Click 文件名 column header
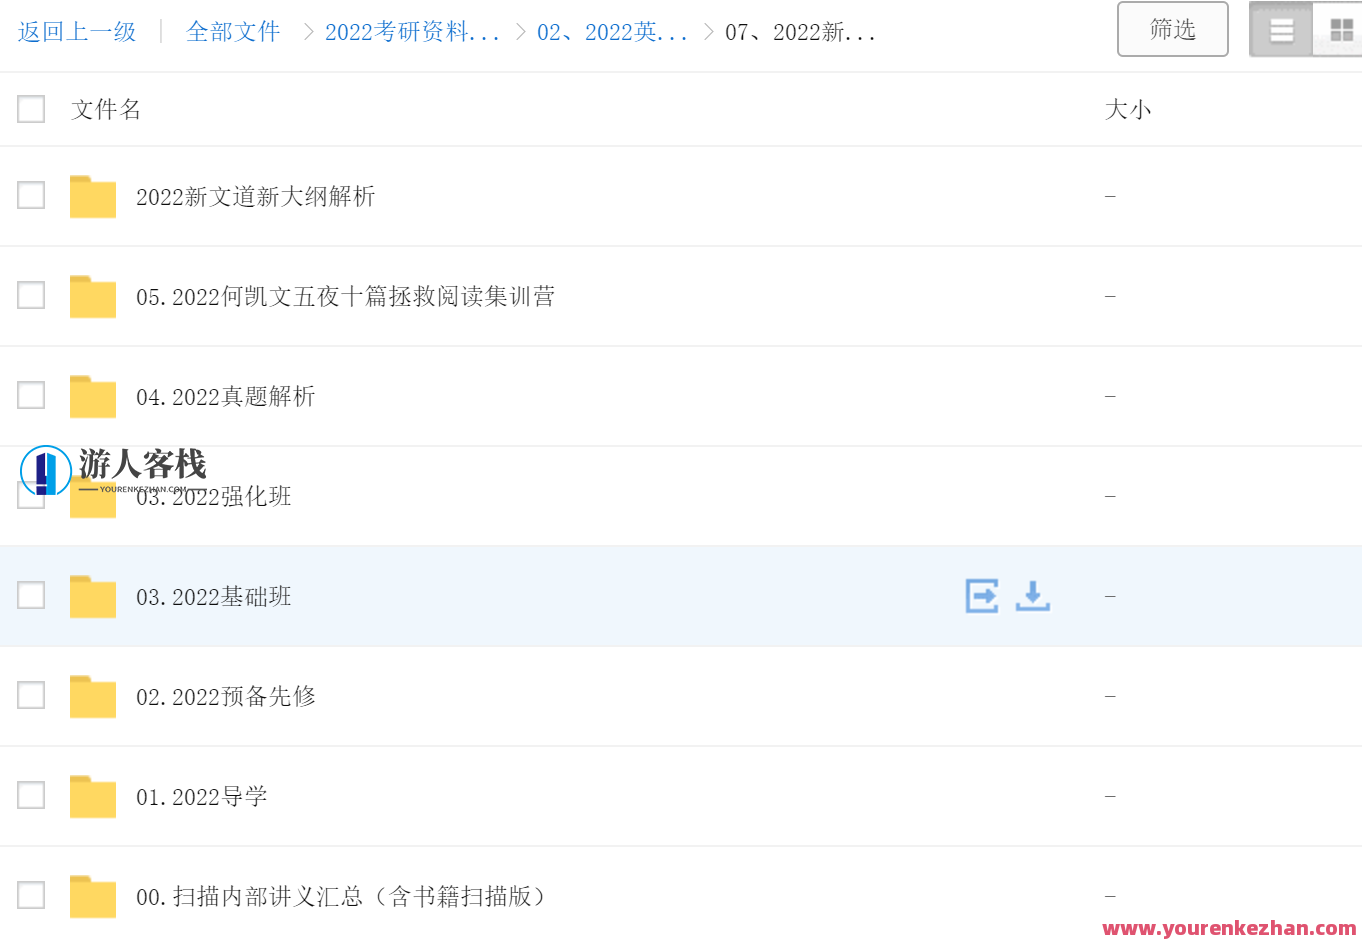The image size is (1362, 945). [106, 109]
